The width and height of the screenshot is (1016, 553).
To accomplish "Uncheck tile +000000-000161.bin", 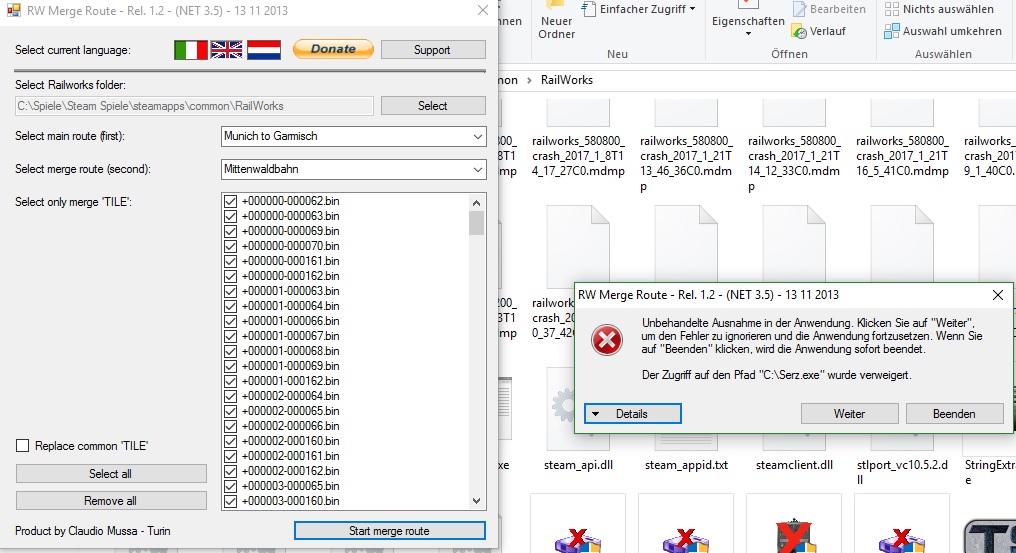I will (230, 261).
